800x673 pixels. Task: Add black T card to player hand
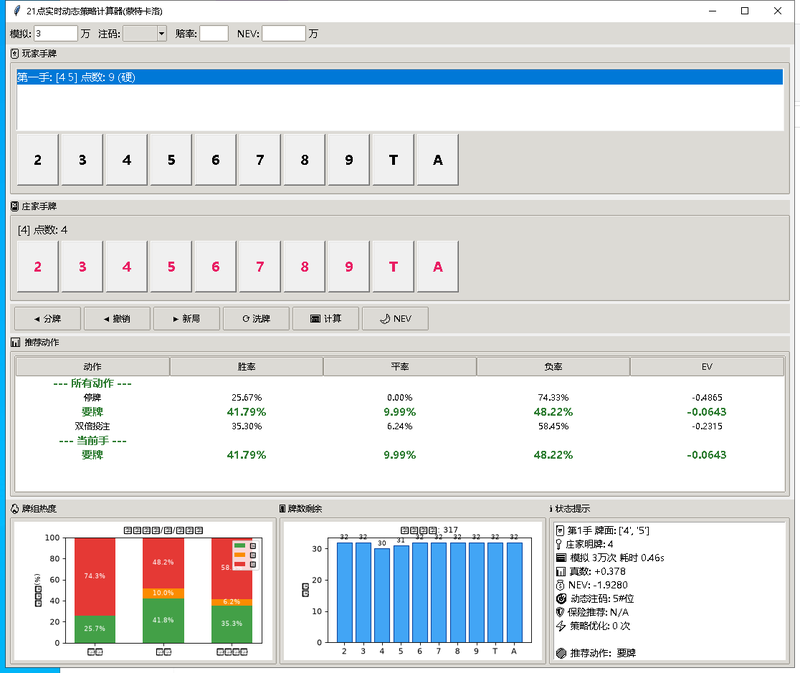tap(393, 160)
